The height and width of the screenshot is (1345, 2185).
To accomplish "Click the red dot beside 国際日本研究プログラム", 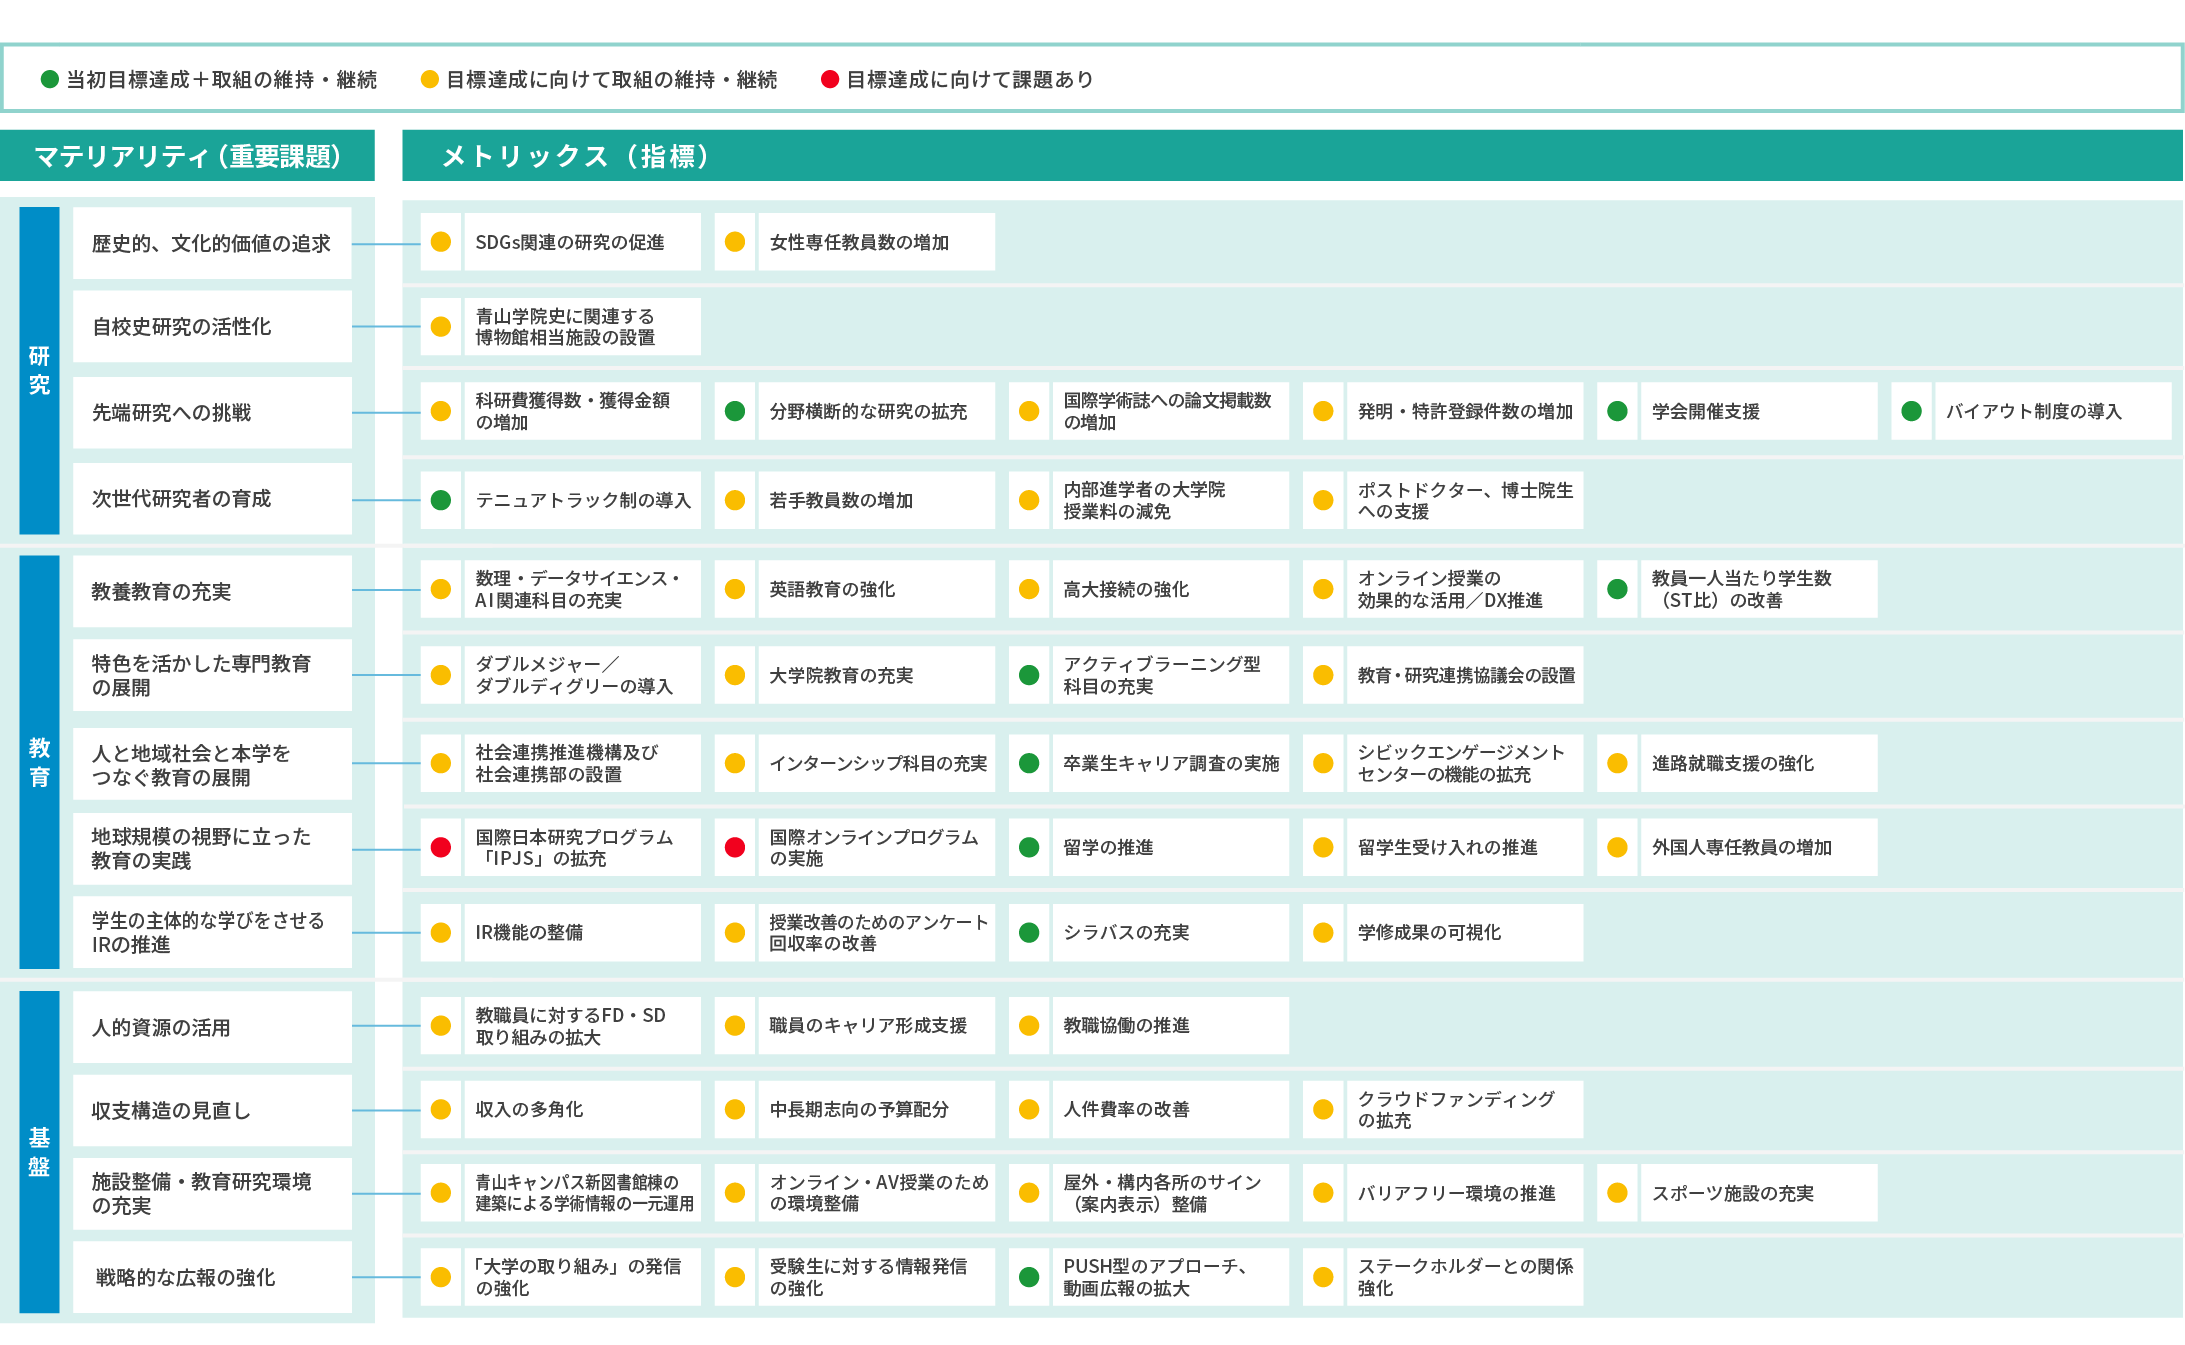I will pos(441,847).
